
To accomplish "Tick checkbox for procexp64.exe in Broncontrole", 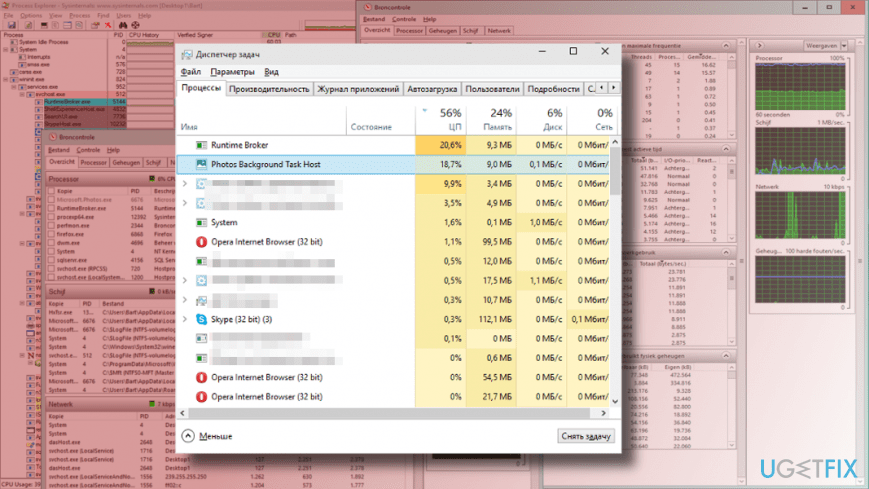I will coord(52,217).
